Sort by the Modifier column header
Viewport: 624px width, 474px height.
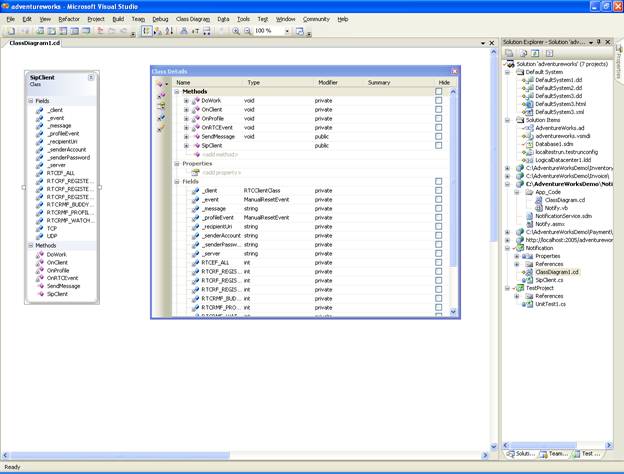[338, 82]
